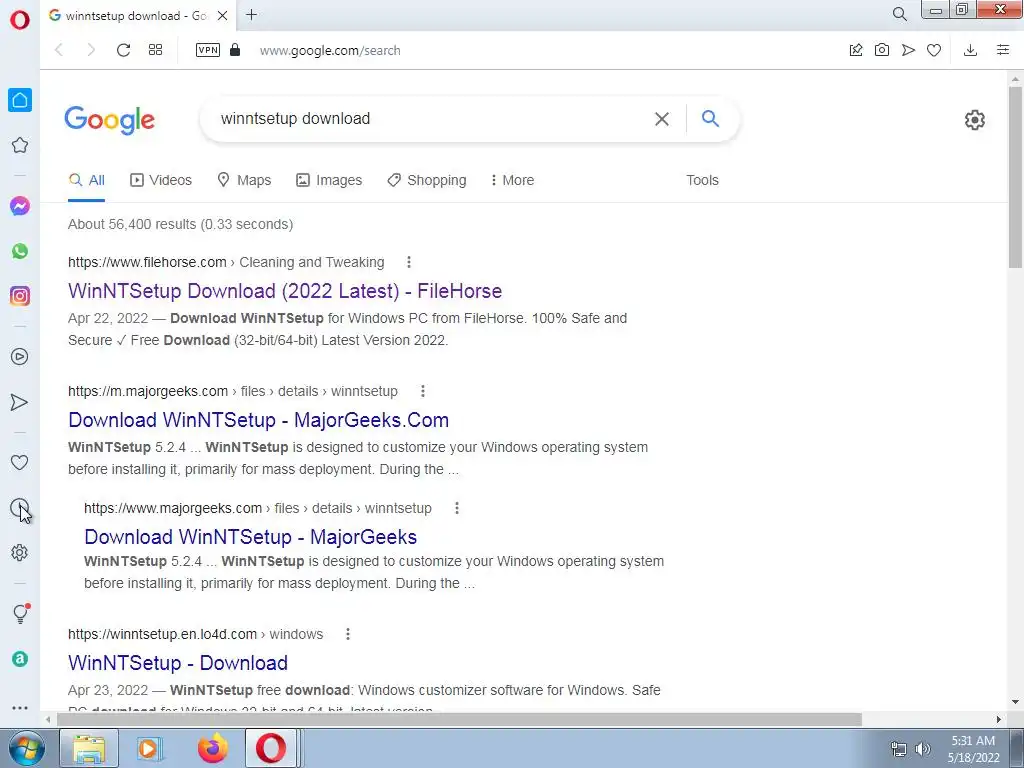Open Player icon in sidebar
The width and height of the screenshot is (1024, 768).
(x=20, y=357)
